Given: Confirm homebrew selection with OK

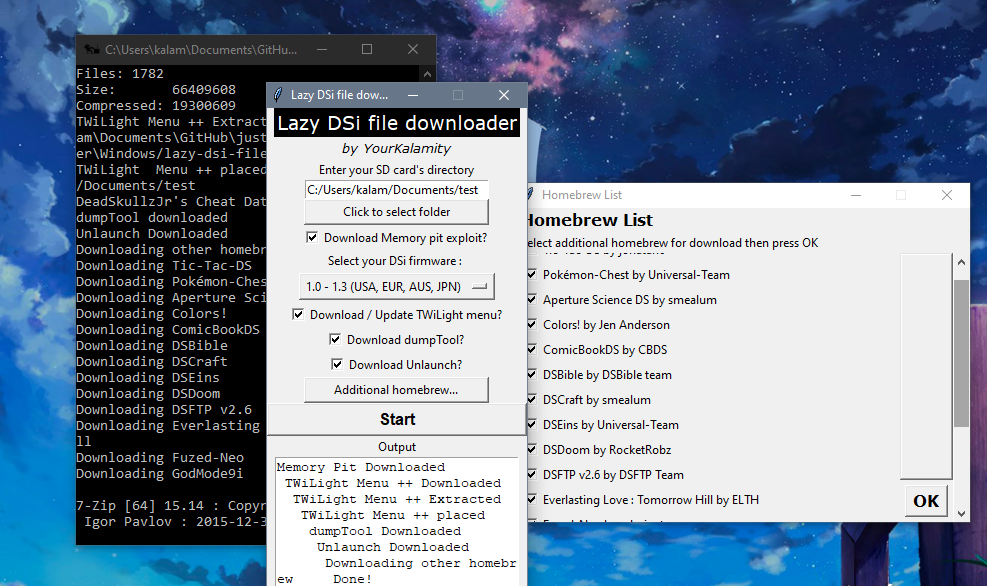Looking at the screenshot, I should click(926, 501).
